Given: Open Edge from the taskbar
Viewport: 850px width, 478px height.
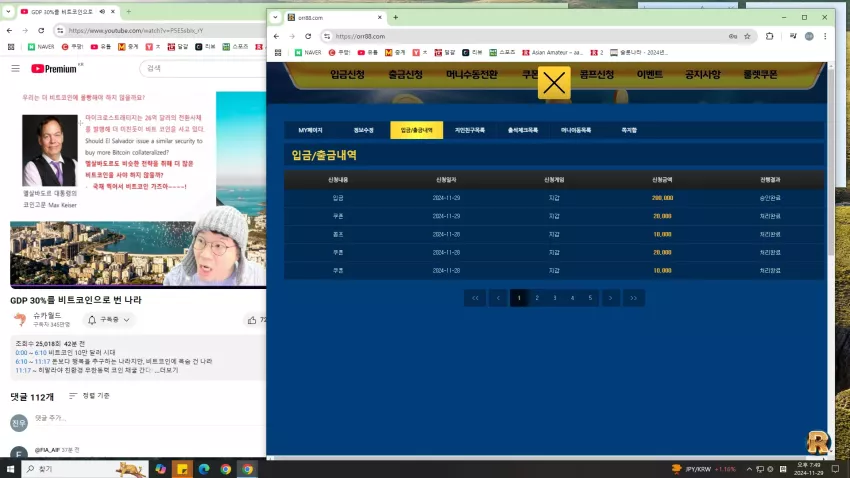Looking at the screenshot, I should (204, 469).
